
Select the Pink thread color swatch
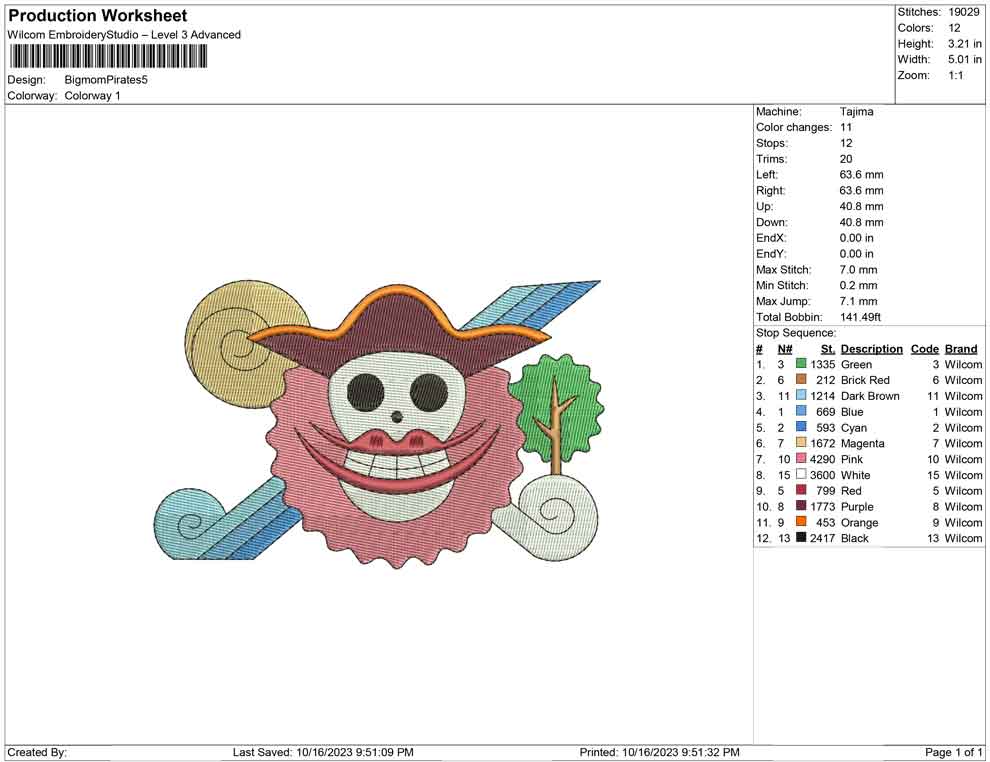pyautogui.click(x=801, y=459)
